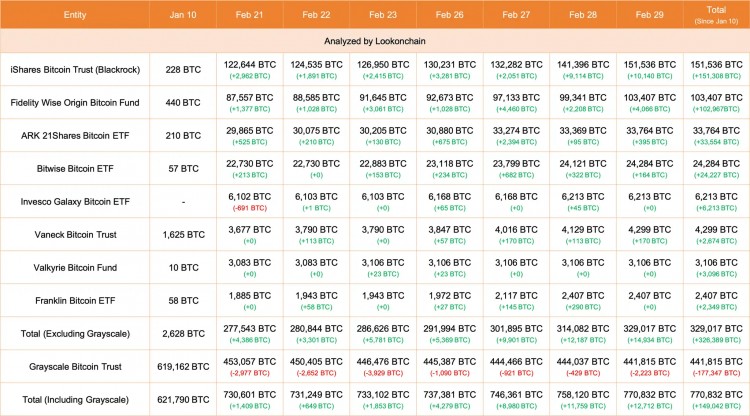Click the 440 BTC cell for Fidelity

click(x=183, y=102)
